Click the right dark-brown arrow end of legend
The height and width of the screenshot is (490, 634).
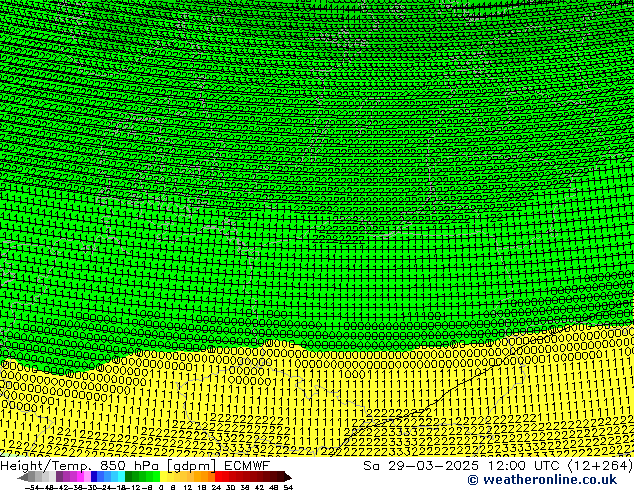288,477
